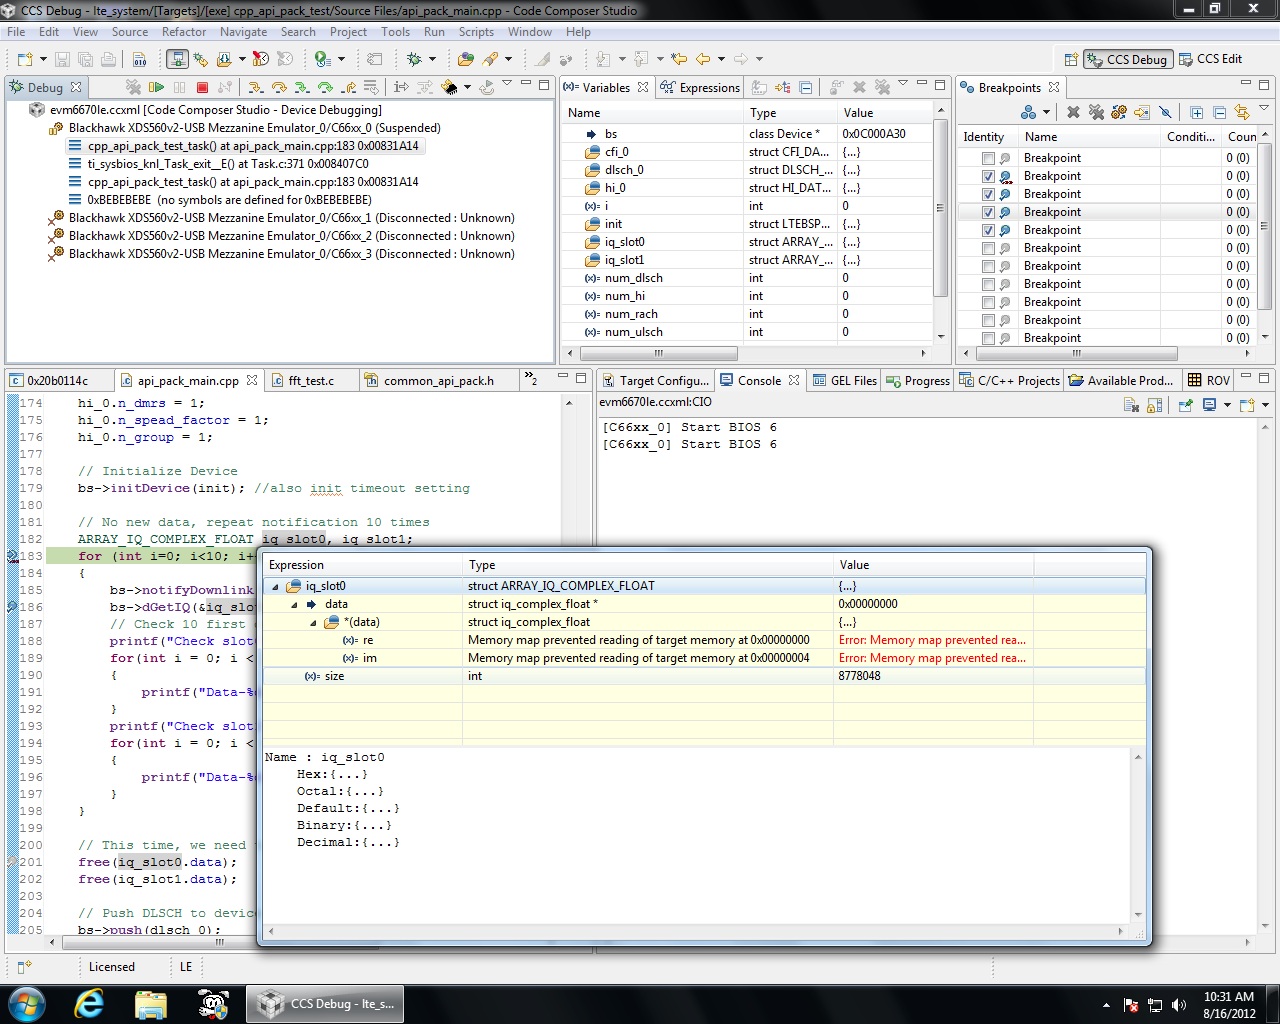1280x1024 pixels.
Task: Click the green bug Debug icon in toolbar
Action: 414,59
